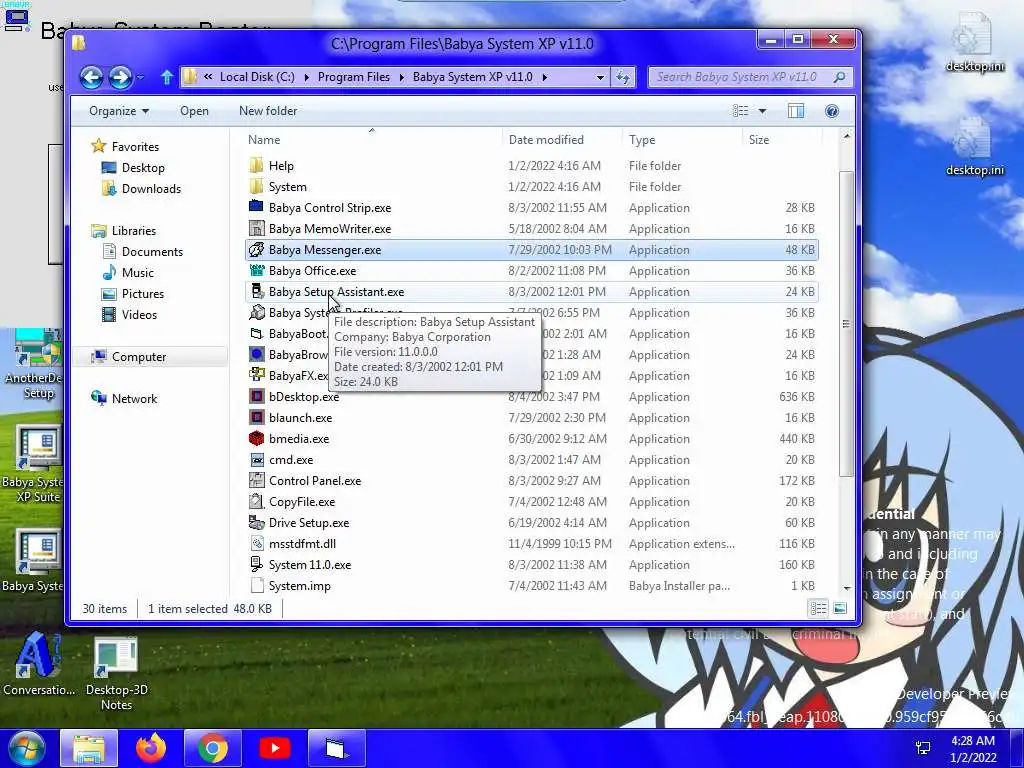The width and height of the screenshot is (1024, 768).
Task: Select the msstdfmt.dll file icon
Action: tap(257, 543)
